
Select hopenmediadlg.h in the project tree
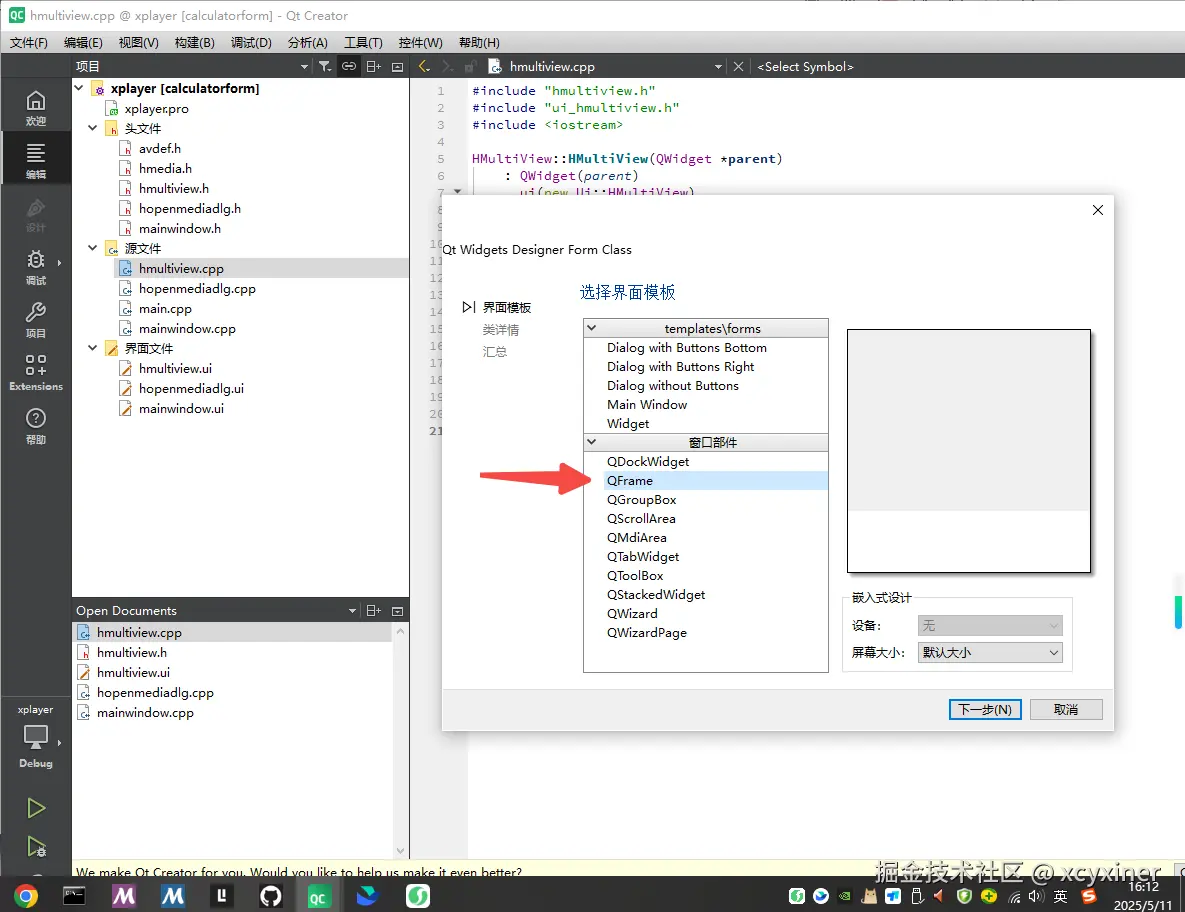tap(190, 209)
